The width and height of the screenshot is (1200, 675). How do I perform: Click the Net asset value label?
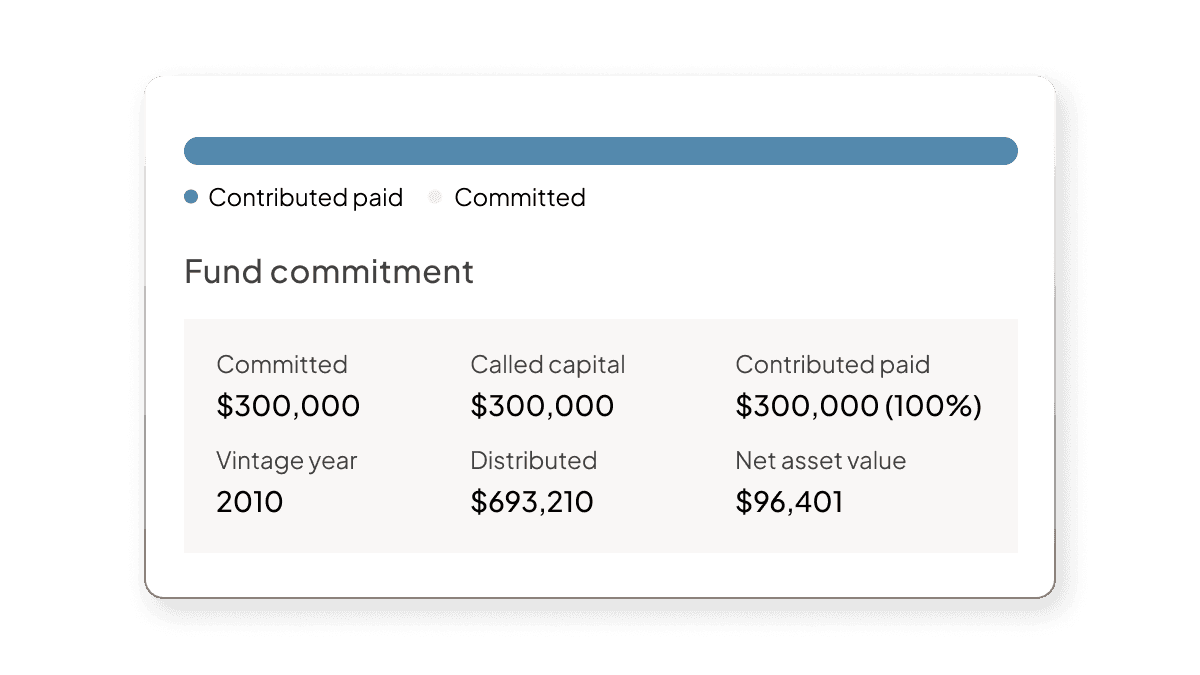coord(821,461)
